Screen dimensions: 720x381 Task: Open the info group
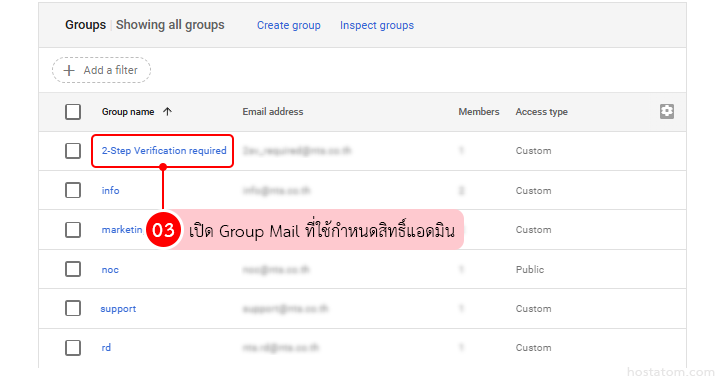point(110,190)
